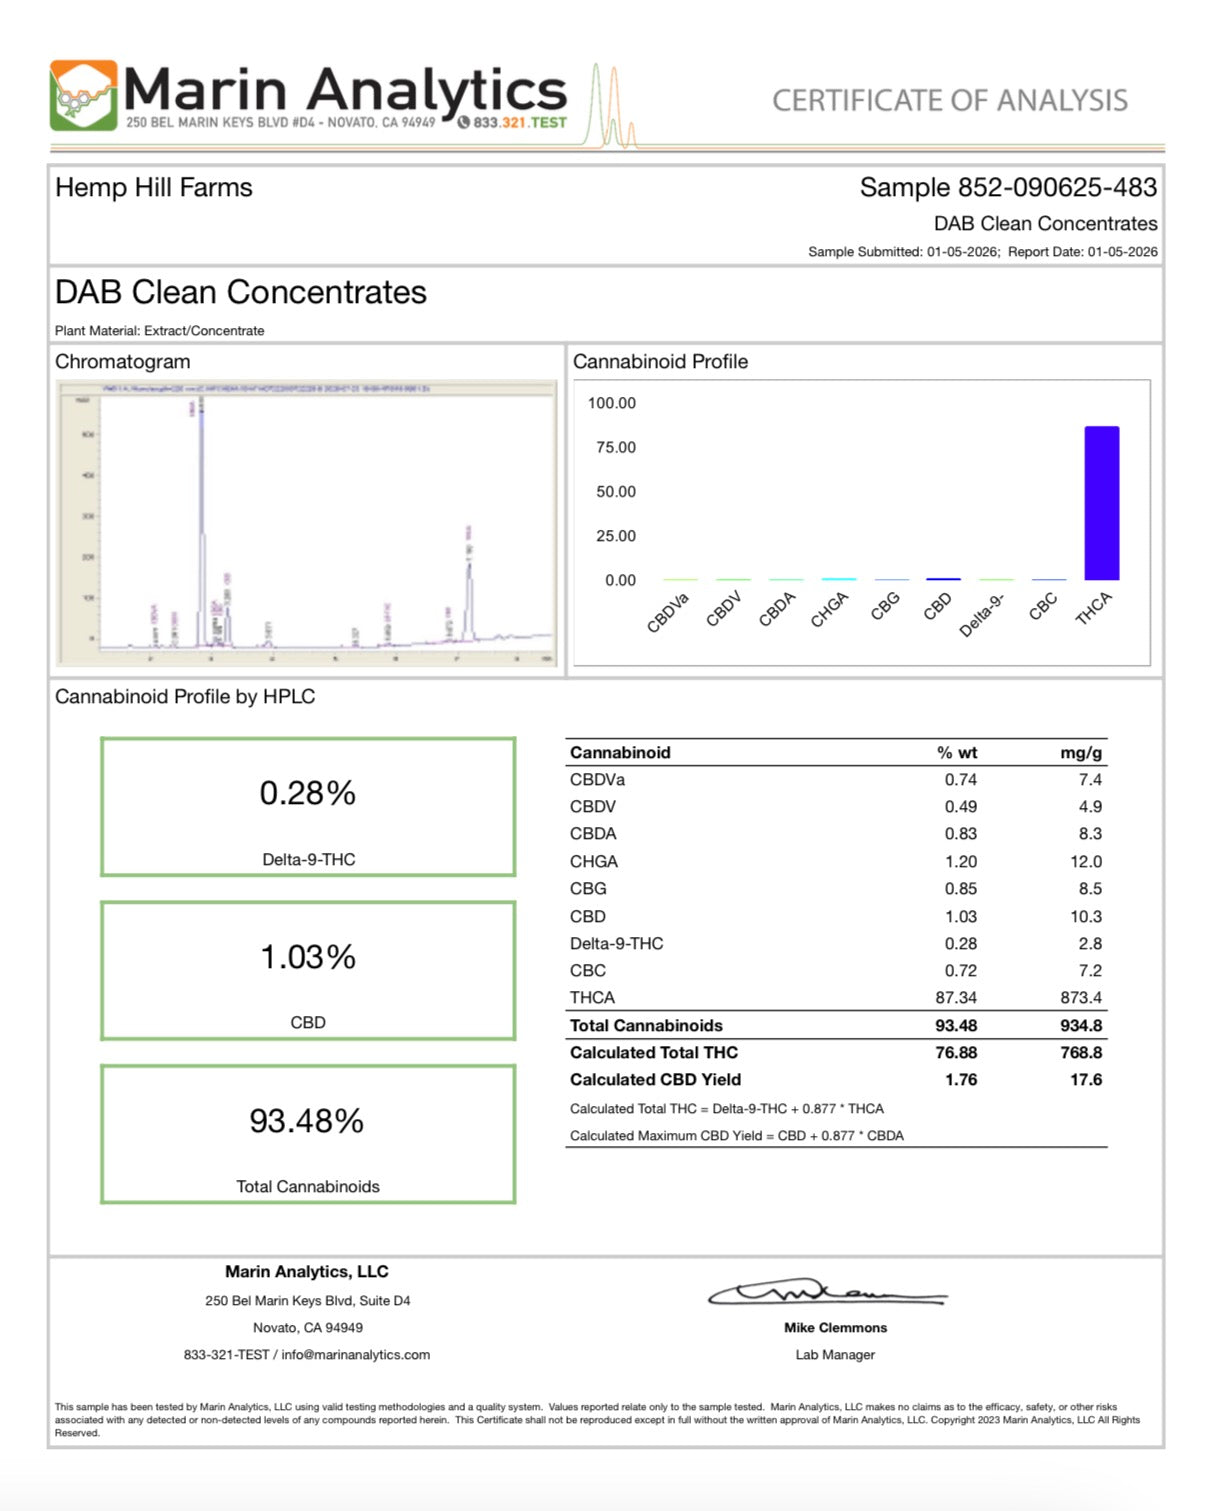Click the Cannabinoid column header
The image size is (1219, 1511).
click(620, 753)
